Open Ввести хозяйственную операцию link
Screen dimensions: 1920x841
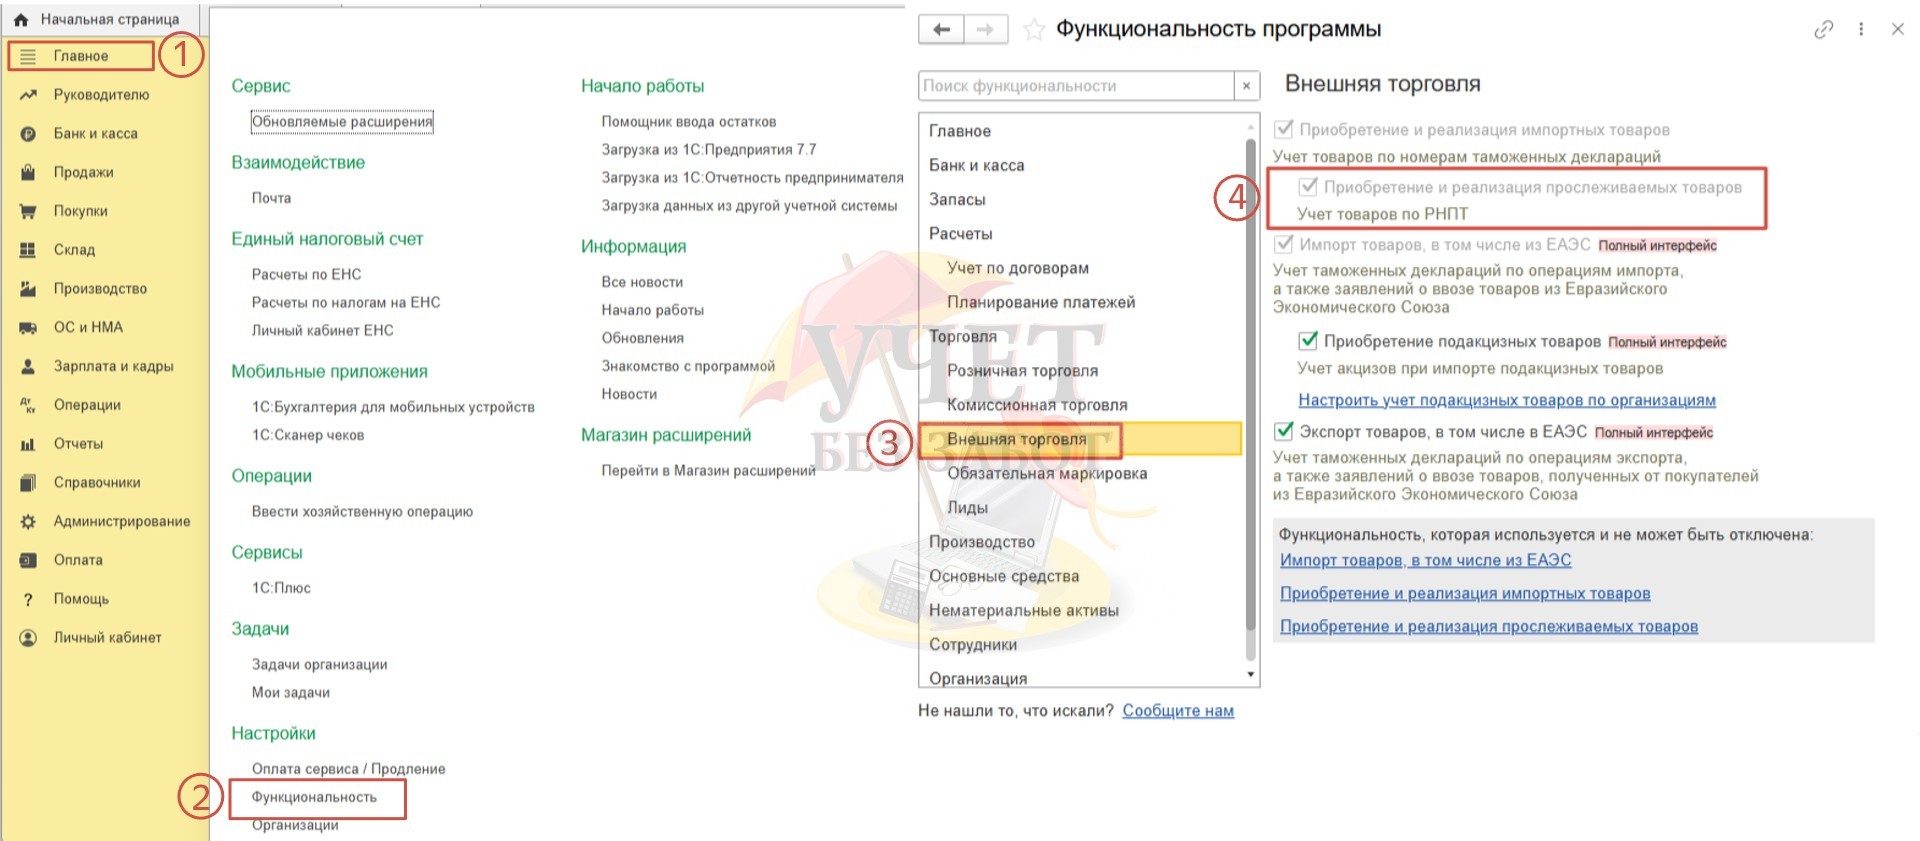pos(362,511)
